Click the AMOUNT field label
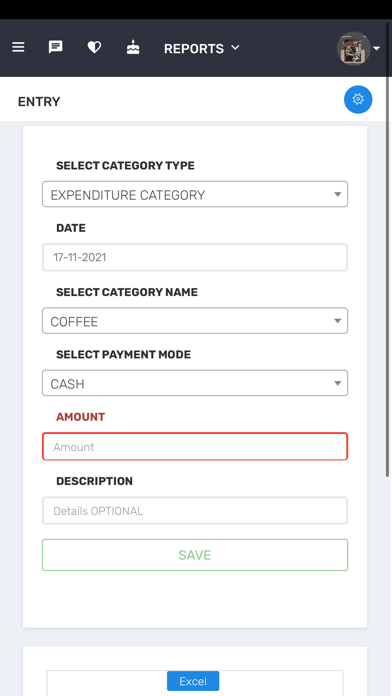 80,417
